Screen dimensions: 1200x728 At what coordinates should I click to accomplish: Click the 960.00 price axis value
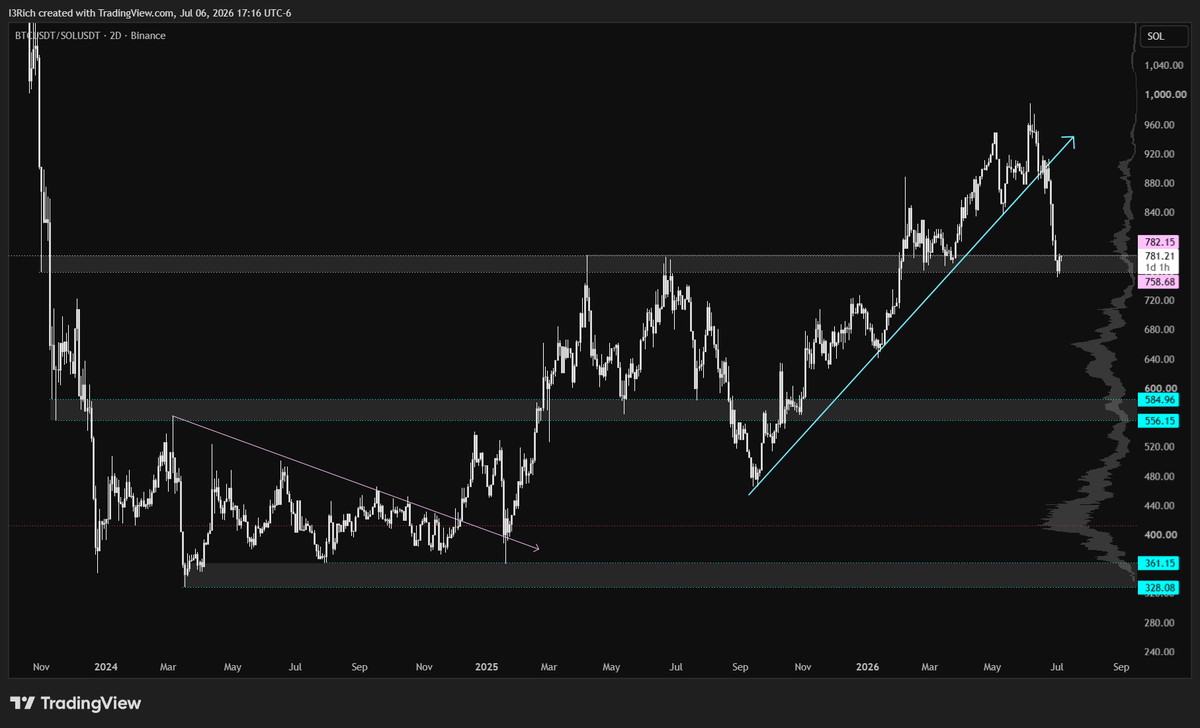[x=1160, y=125]
